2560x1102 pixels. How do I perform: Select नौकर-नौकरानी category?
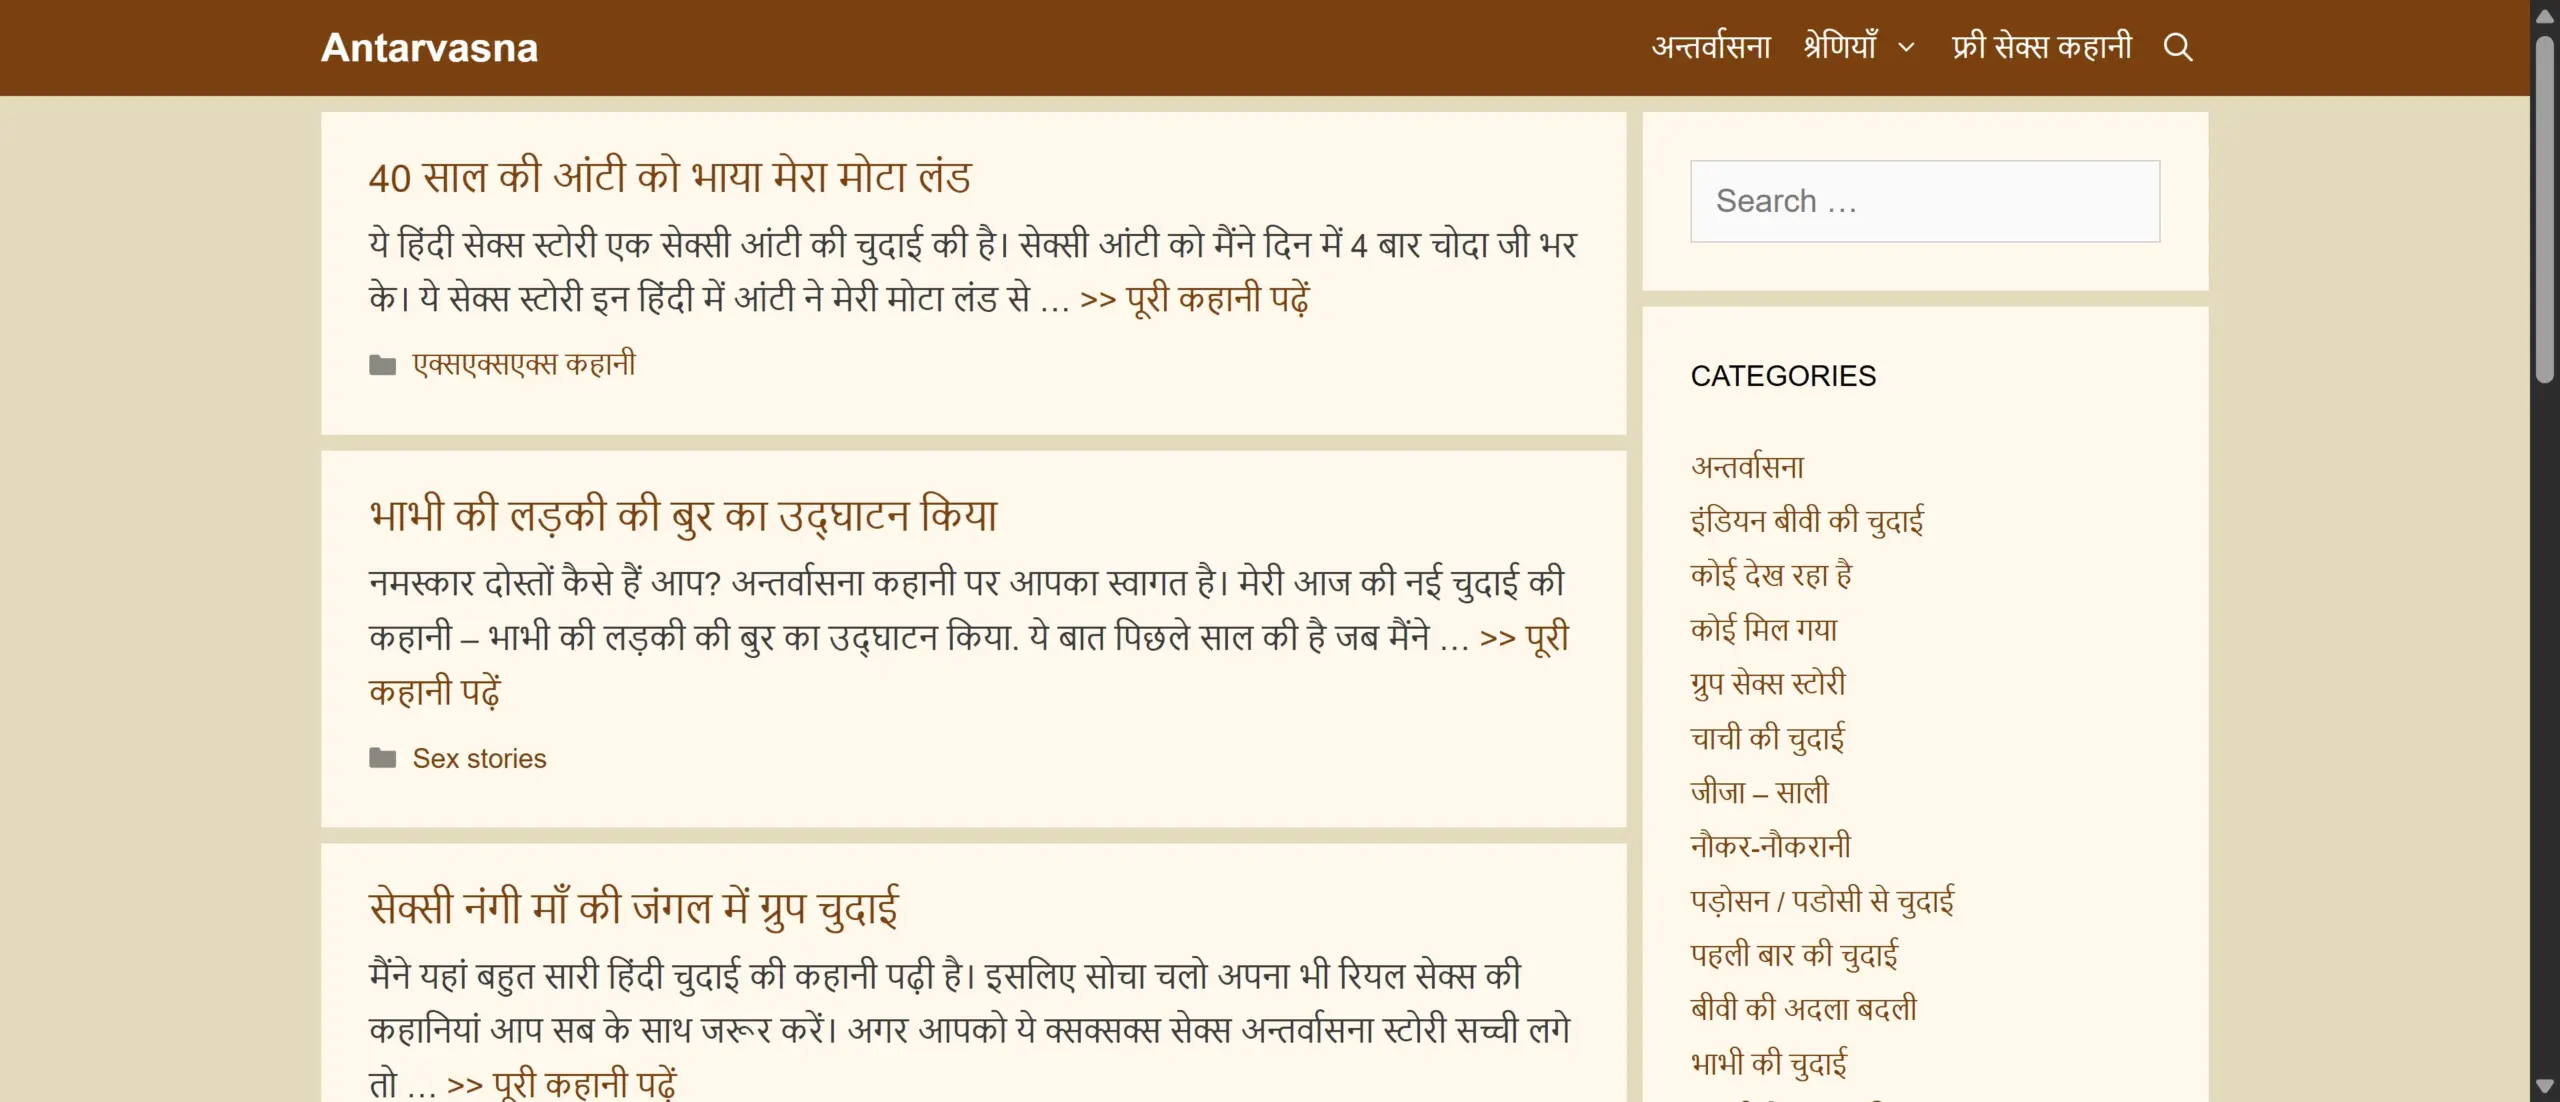[1770, 846]
